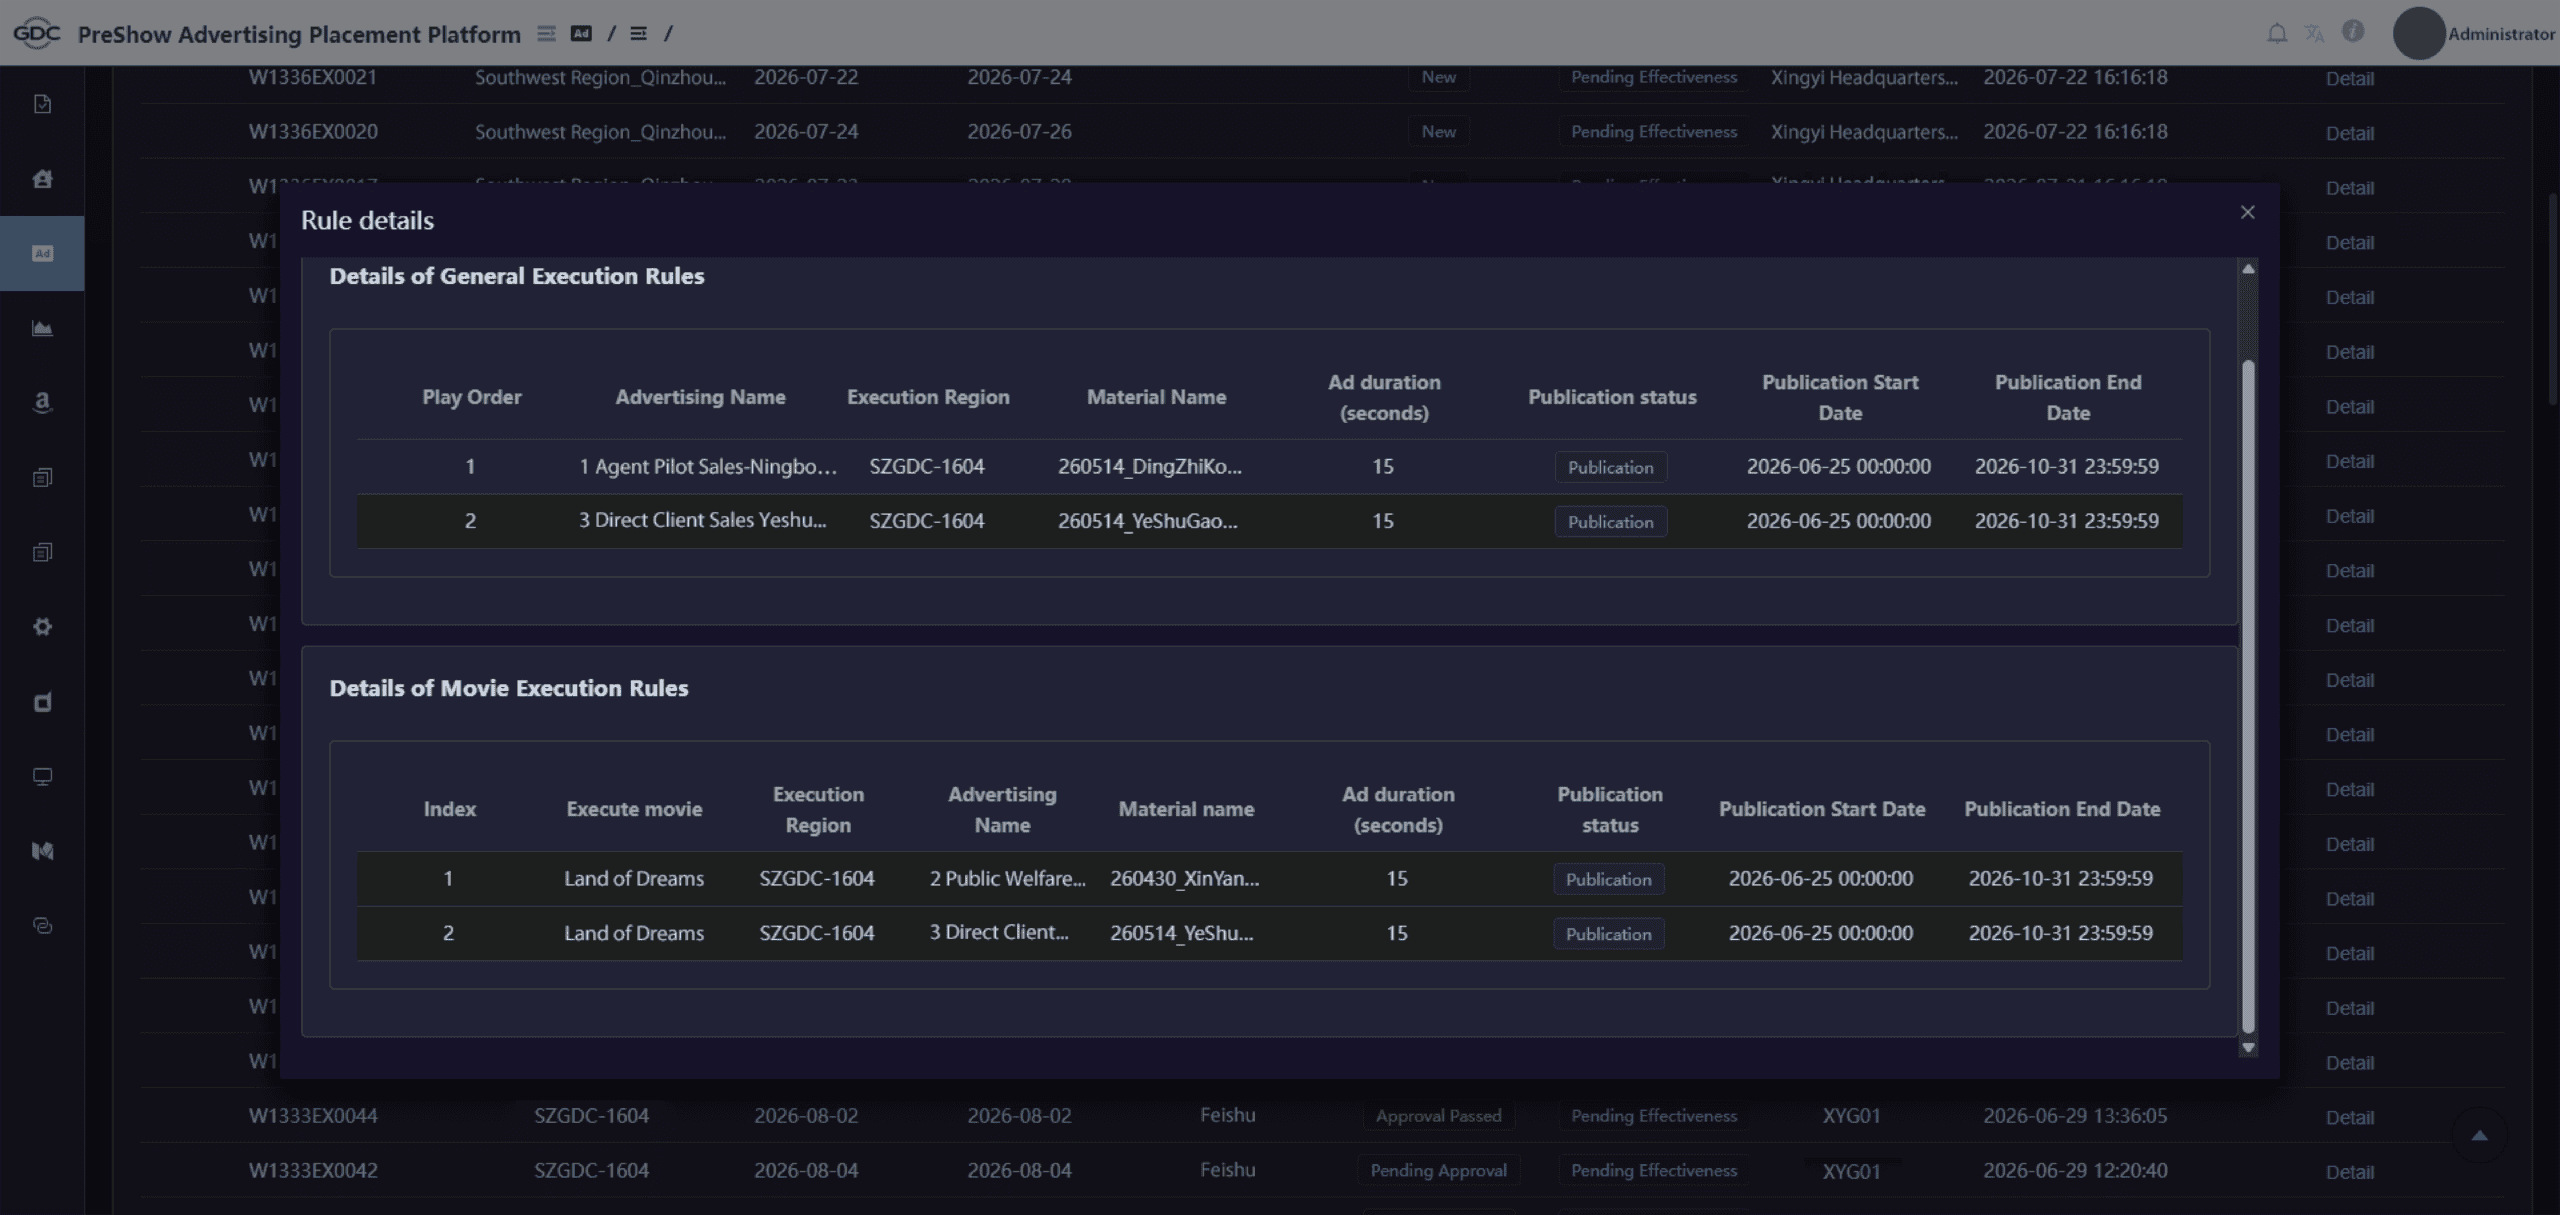Click 'Details of Movie Execution Rules' heading
Image resolution: width=2560 pixels, height=1215 pixels.
click(x=509, y=688)
